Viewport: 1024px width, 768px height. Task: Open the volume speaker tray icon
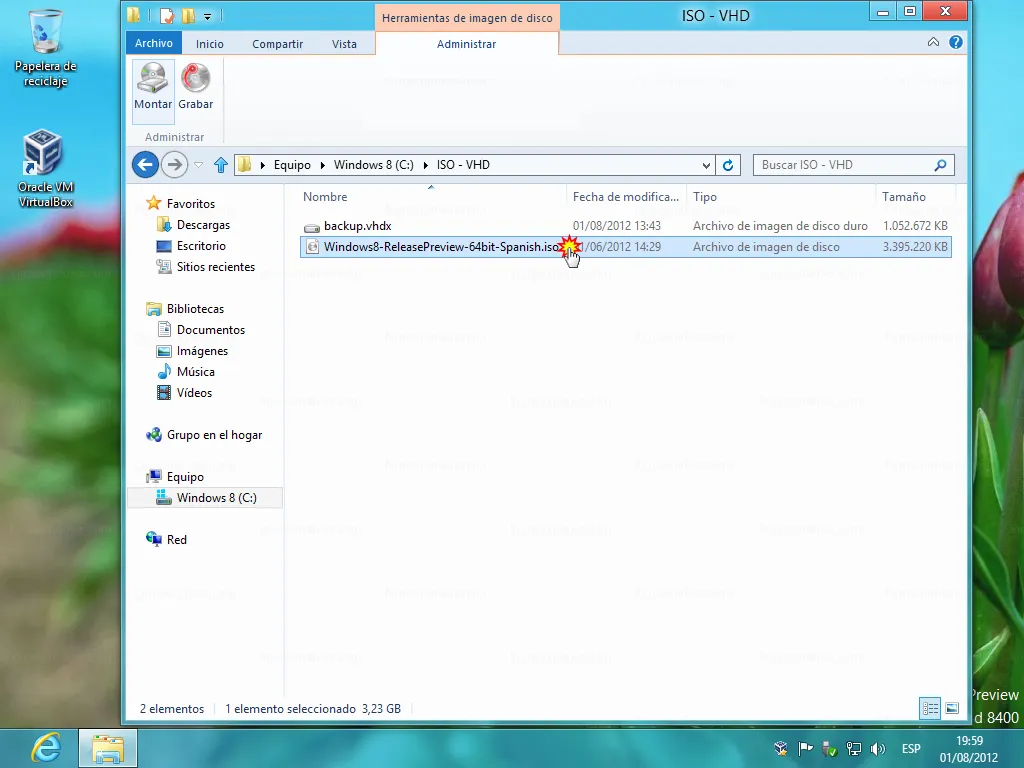[878, 749]
